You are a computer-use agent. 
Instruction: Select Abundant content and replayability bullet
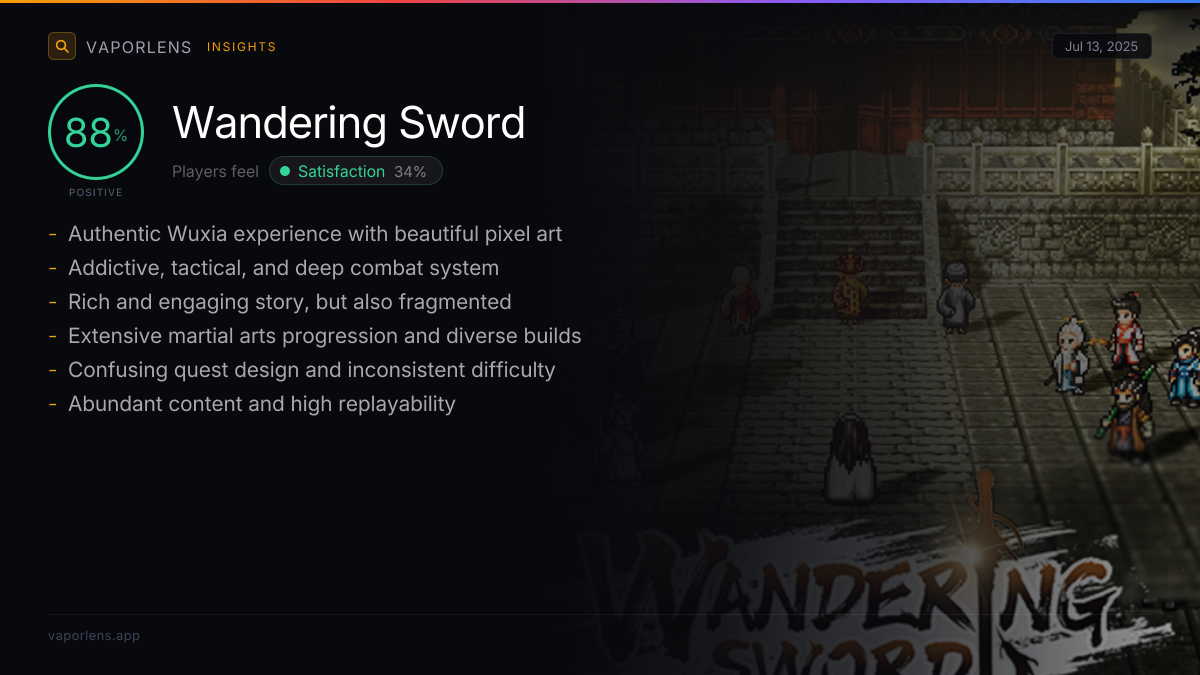click(x=262, y=404)
